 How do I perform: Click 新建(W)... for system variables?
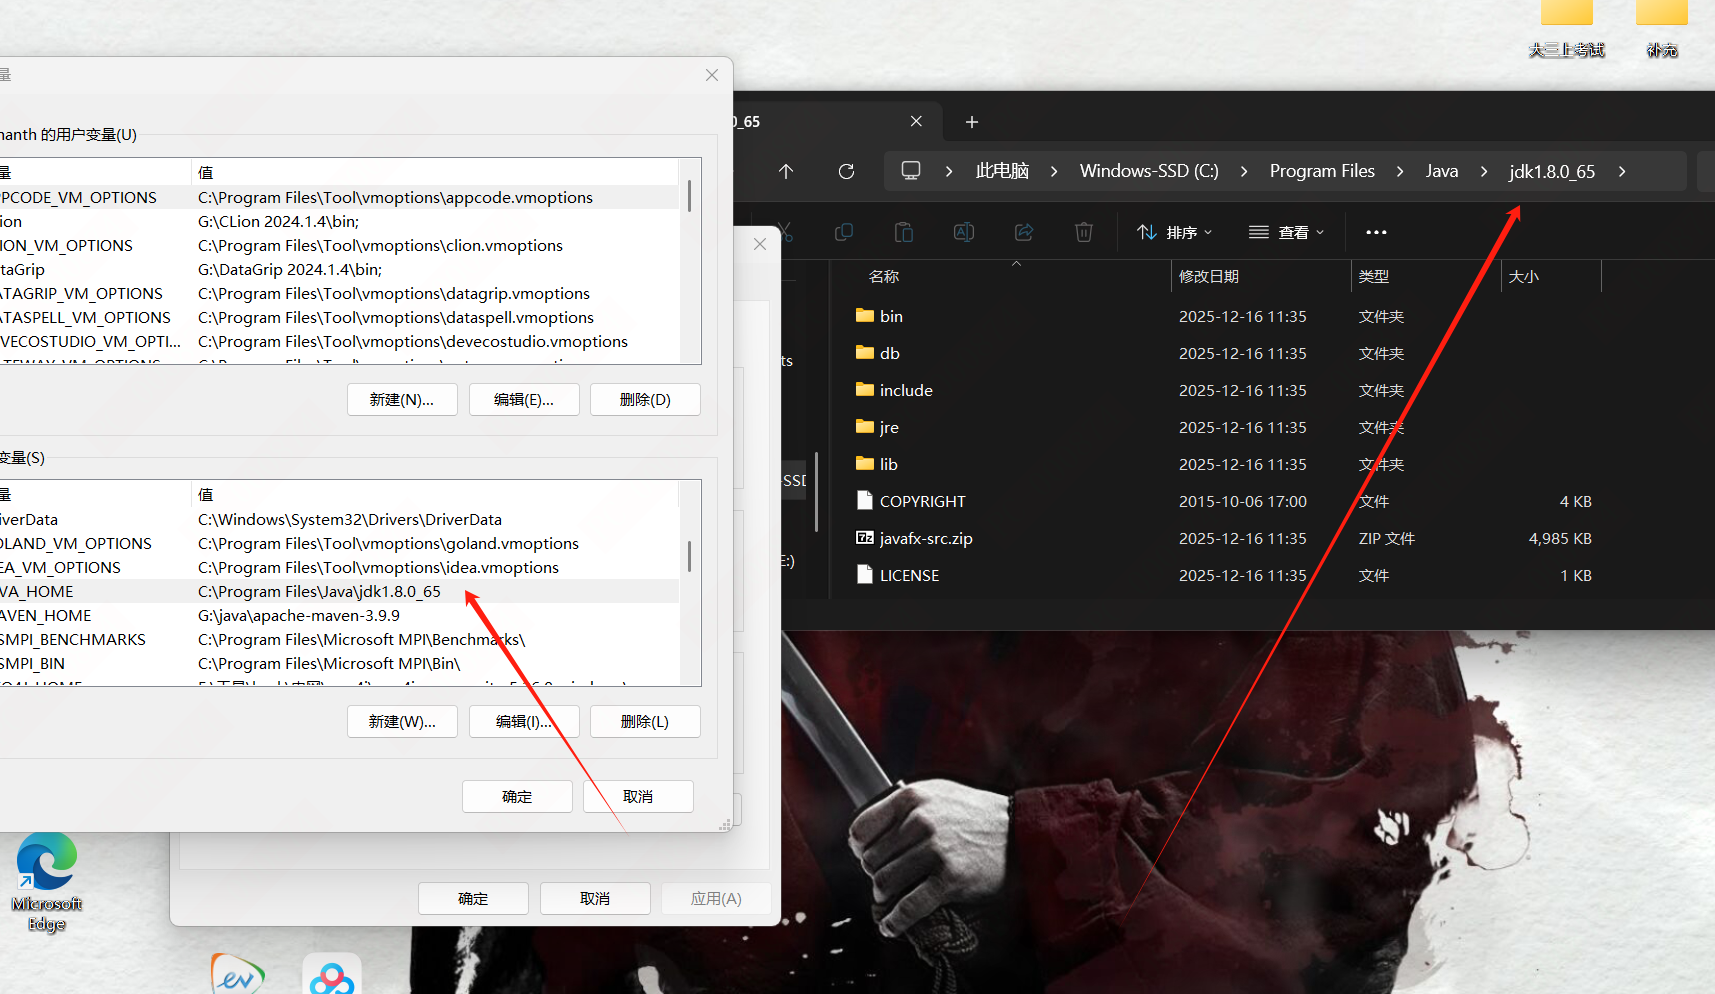pos(402,721)
